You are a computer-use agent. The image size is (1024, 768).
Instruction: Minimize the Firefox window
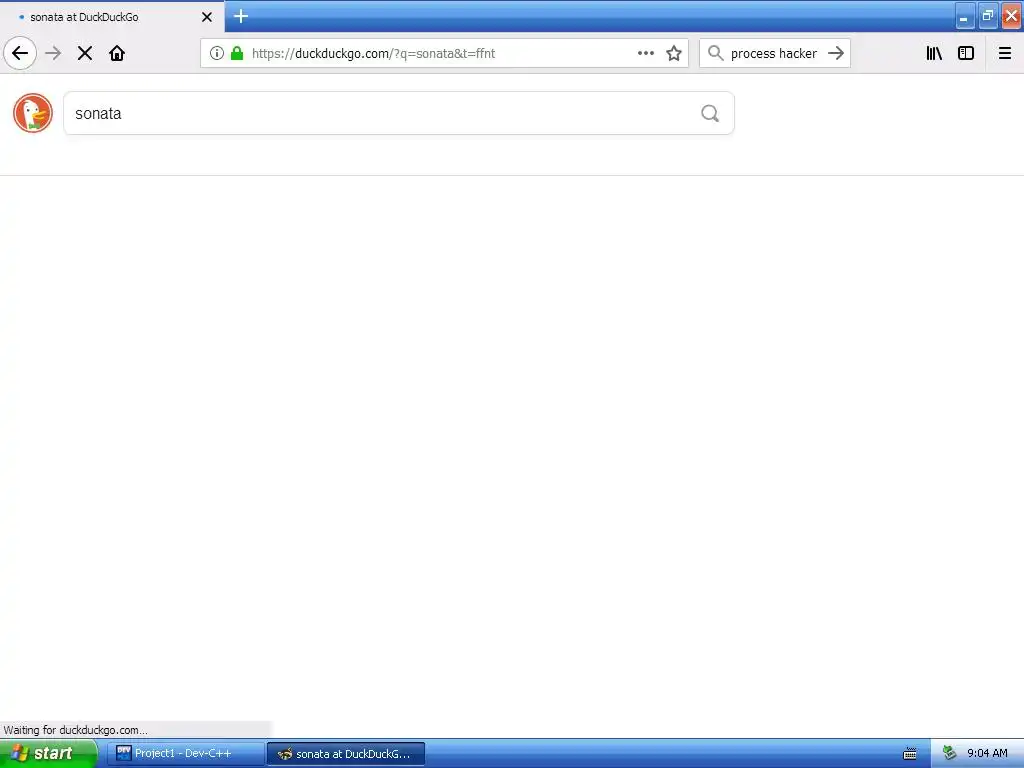964,16
